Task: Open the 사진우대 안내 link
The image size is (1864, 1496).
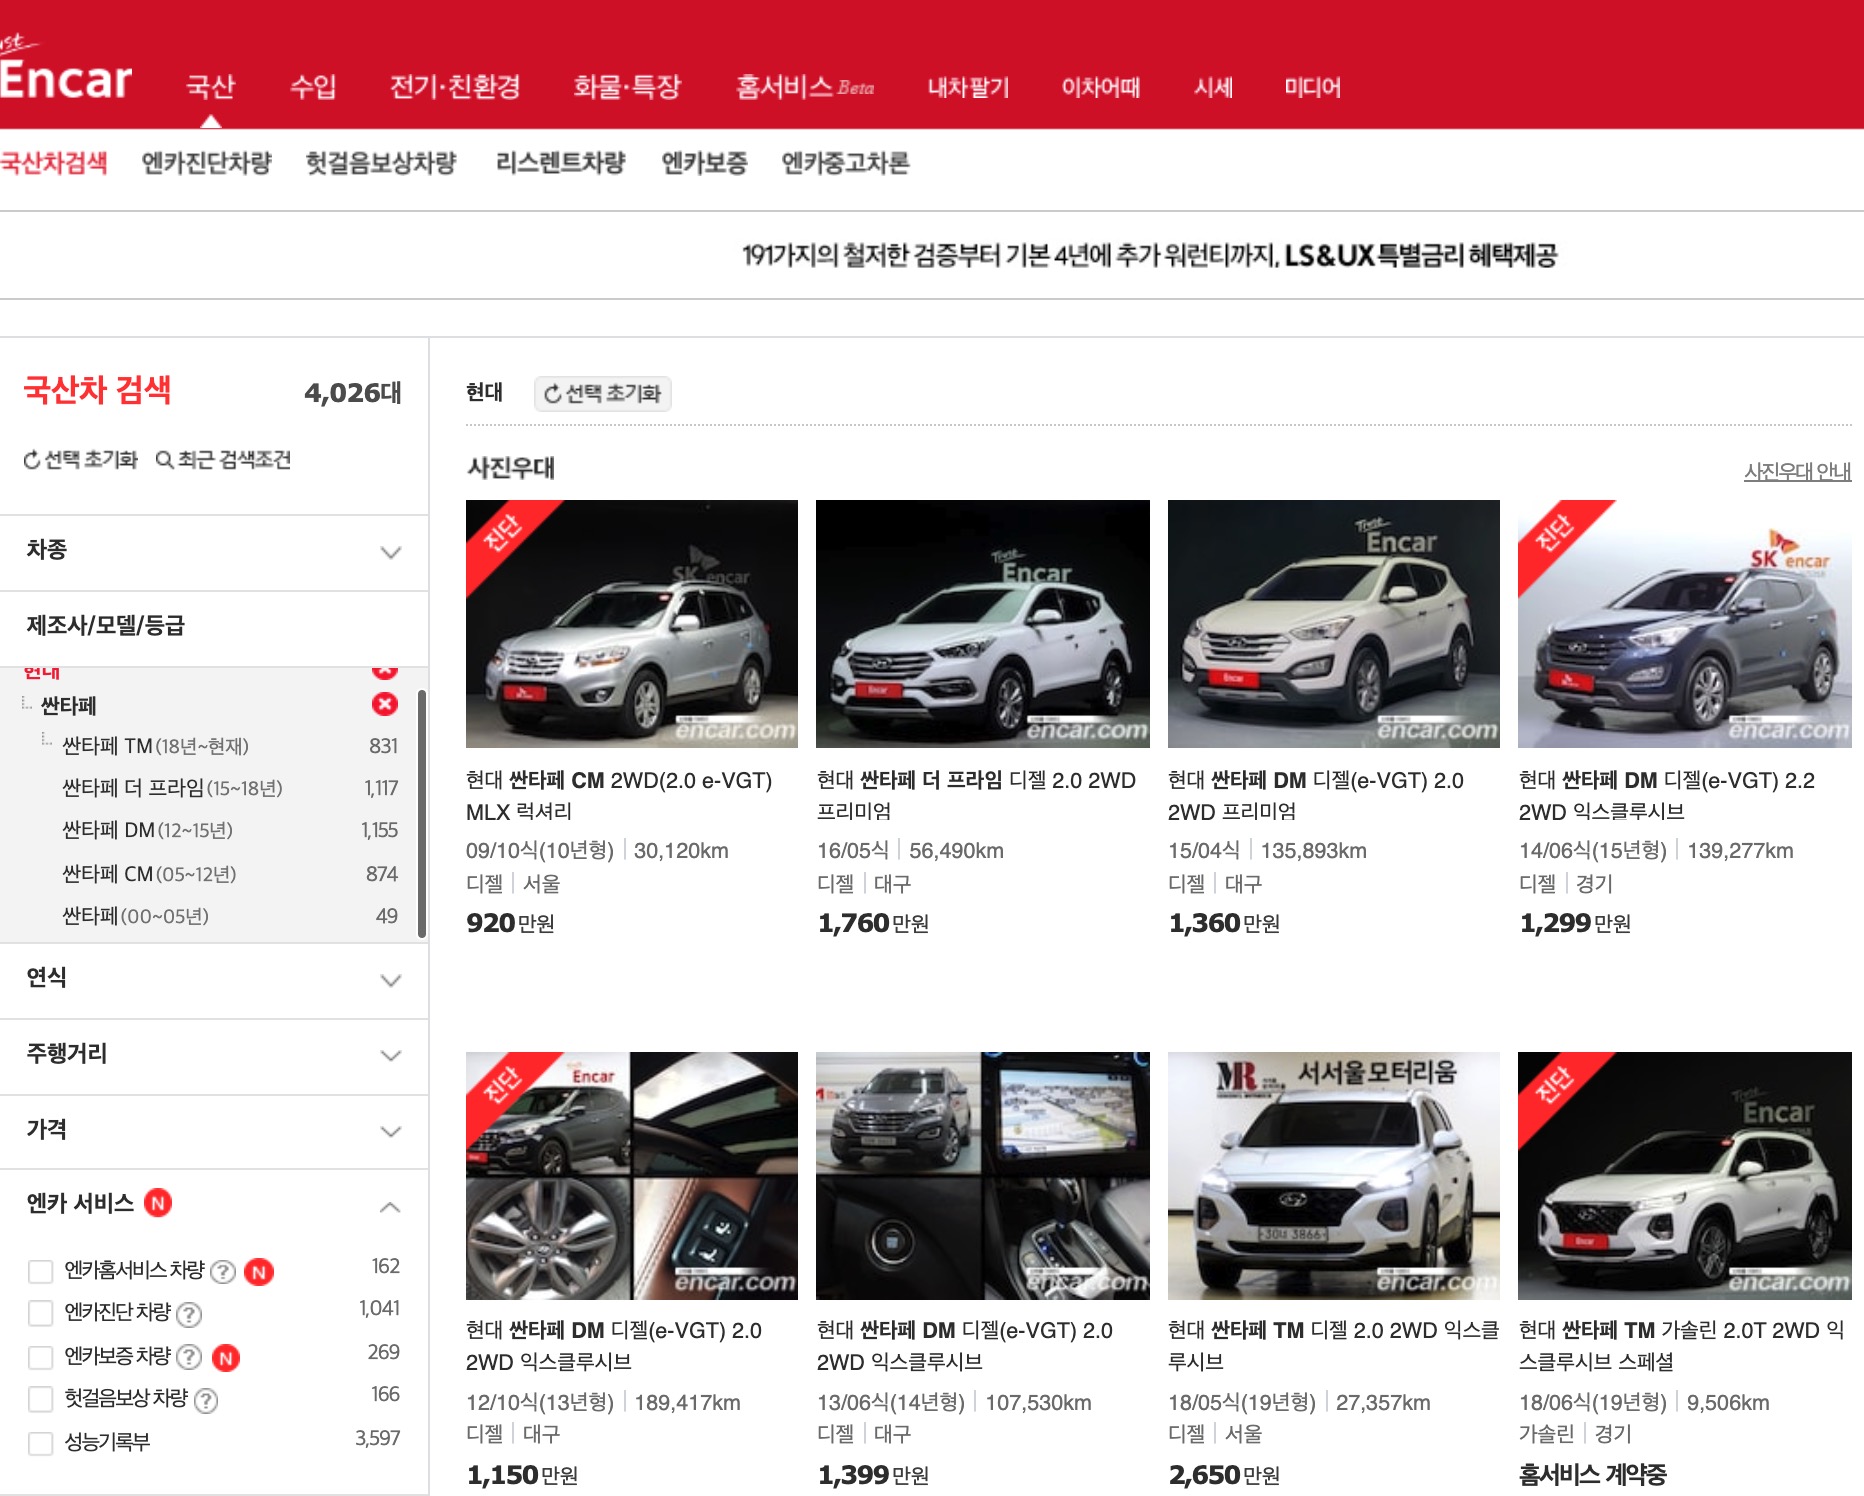Action: pos(1797,471)
